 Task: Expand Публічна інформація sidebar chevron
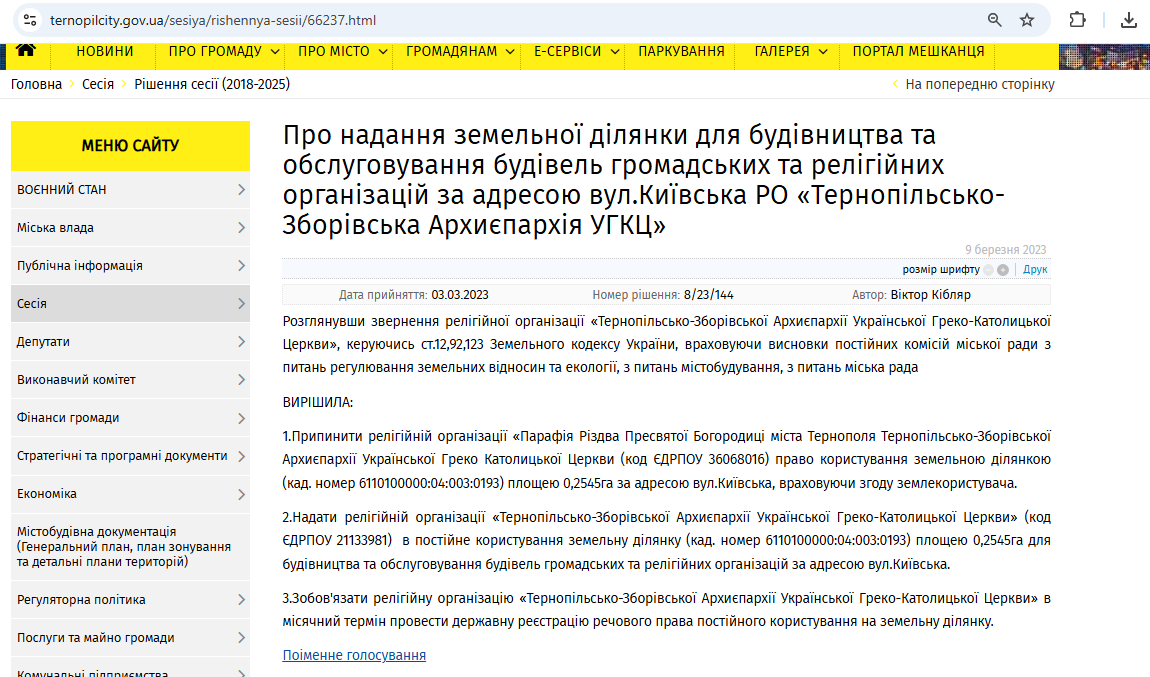click(241, 266)
